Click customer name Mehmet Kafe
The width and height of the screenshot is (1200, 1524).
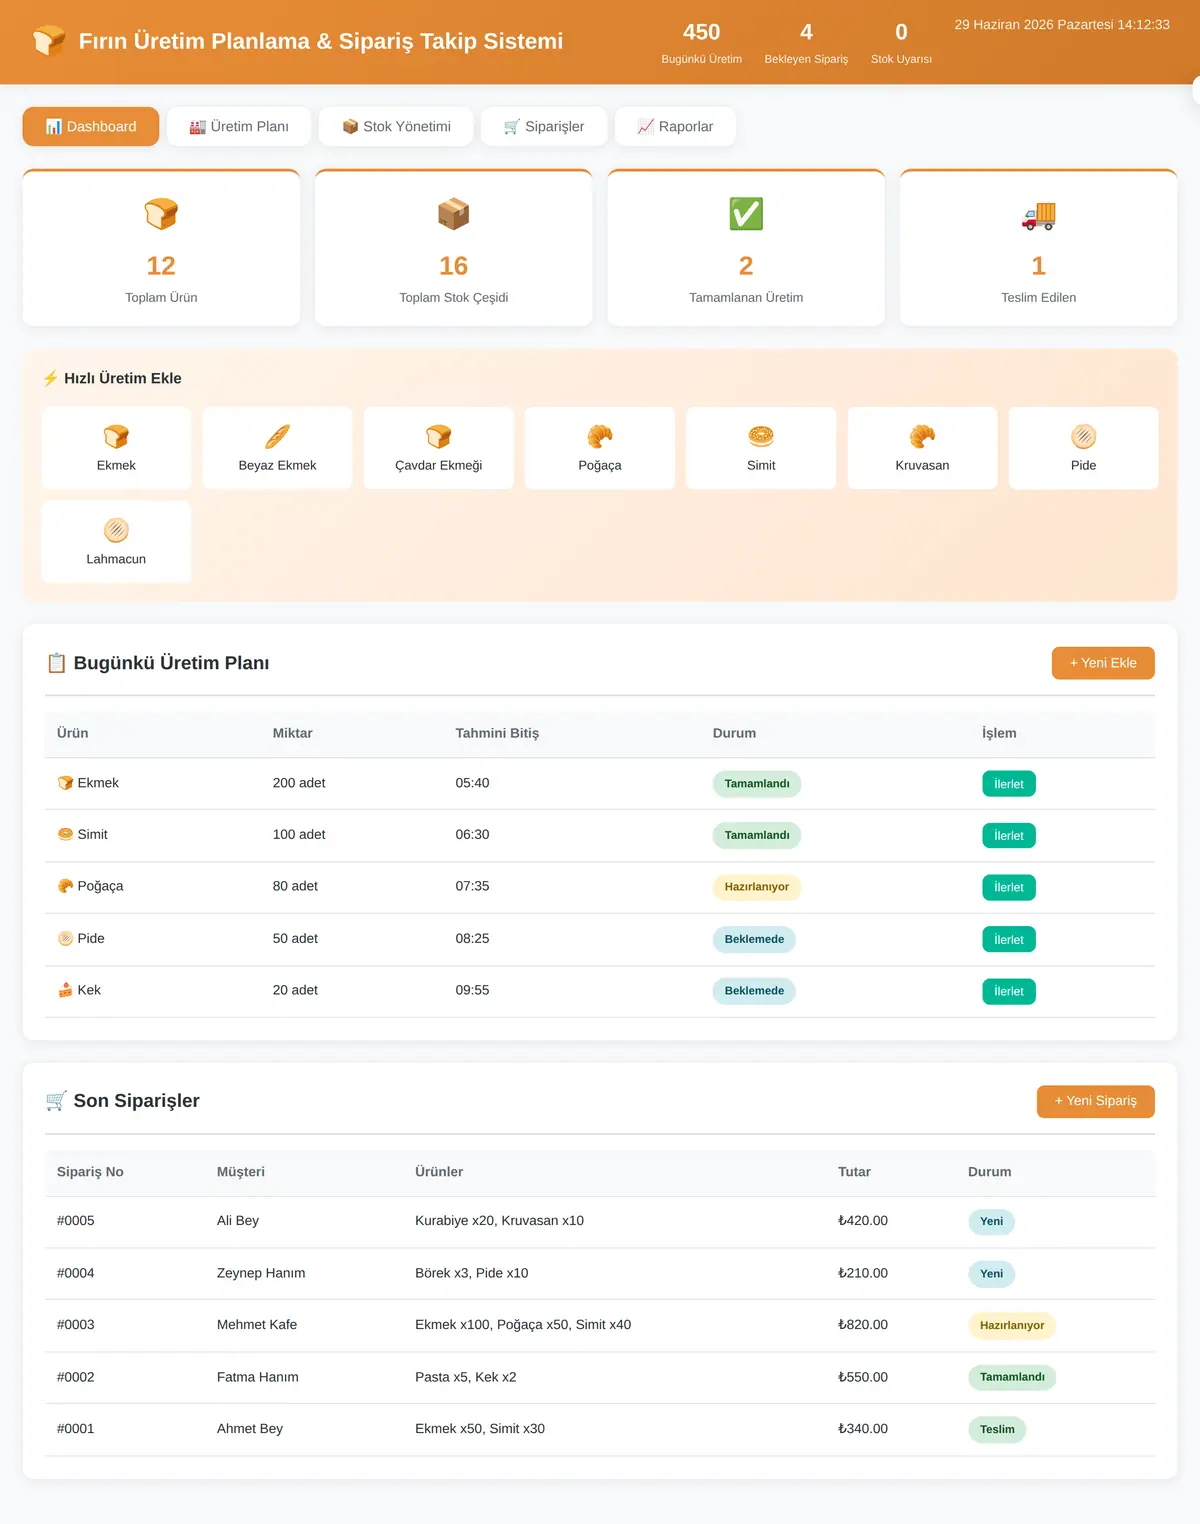(x=257, y=1325)
